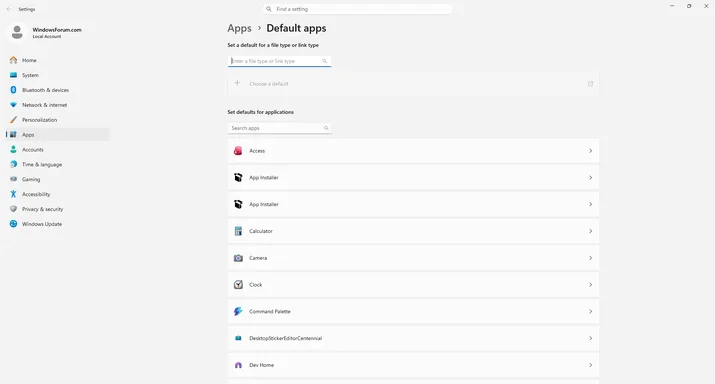Screen dimensions: 715x384
Task: Expand the Command Palette row chevron
Action: (x=591, y=311)
